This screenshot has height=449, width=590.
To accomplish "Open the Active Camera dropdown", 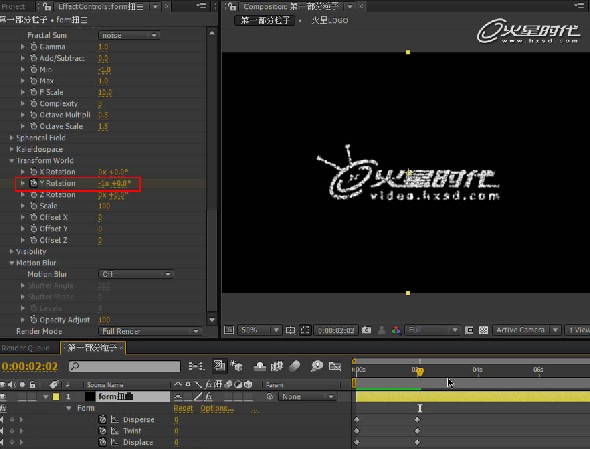I will point(526,330).
